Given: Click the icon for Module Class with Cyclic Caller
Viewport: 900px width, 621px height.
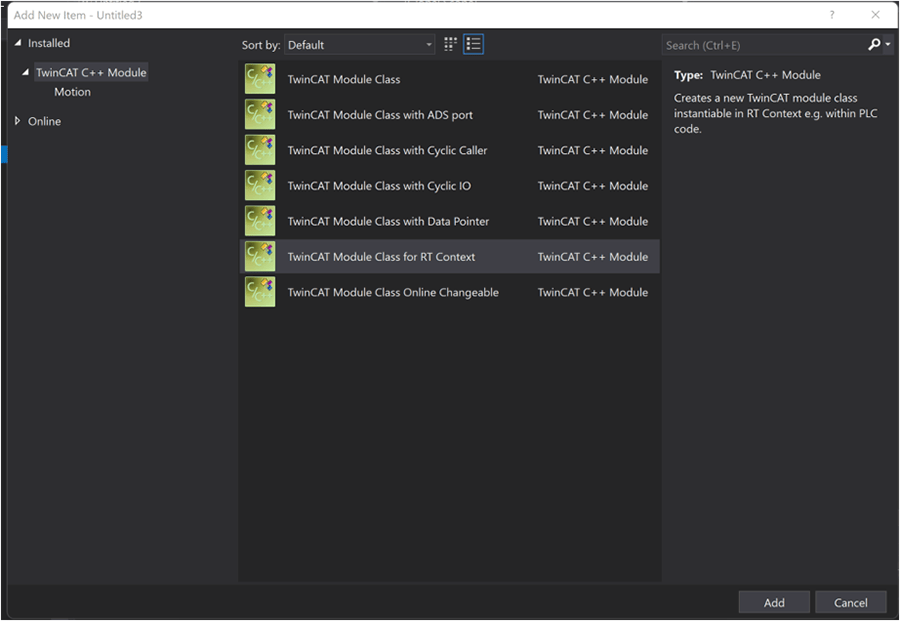Looking at the screenshot, I should pos(260,150).
